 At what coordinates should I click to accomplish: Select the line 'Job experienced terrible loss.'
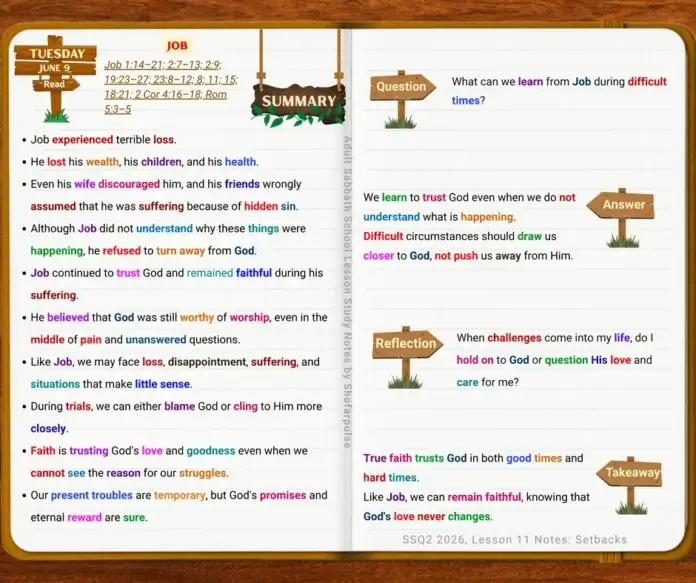103,139
